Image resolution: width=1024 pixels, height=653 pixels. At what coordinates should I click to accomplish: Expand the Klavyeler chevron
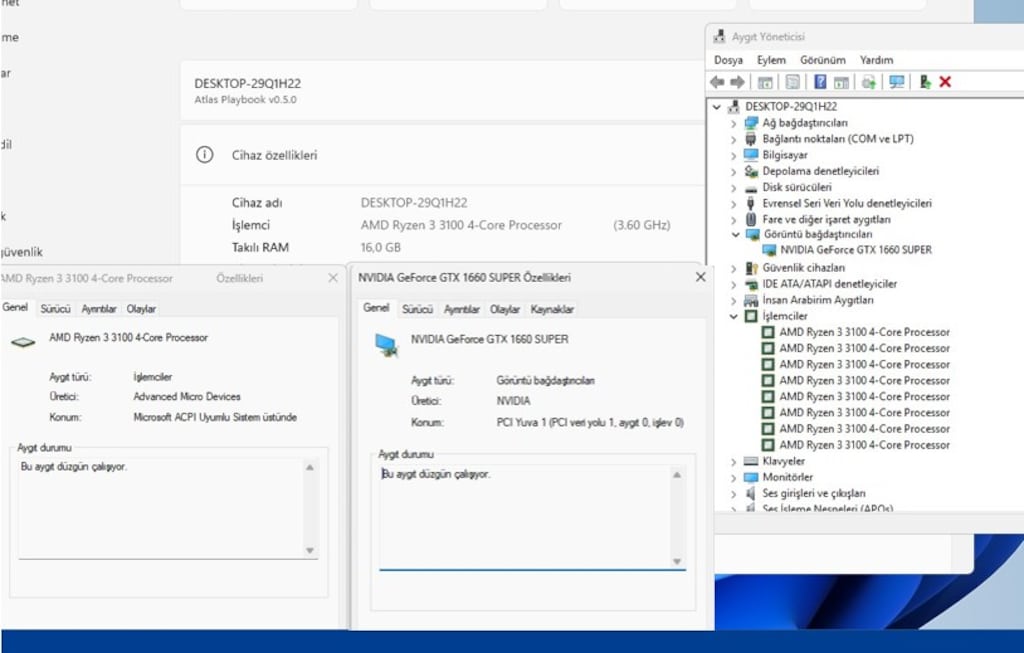click(x=733, y=461)
